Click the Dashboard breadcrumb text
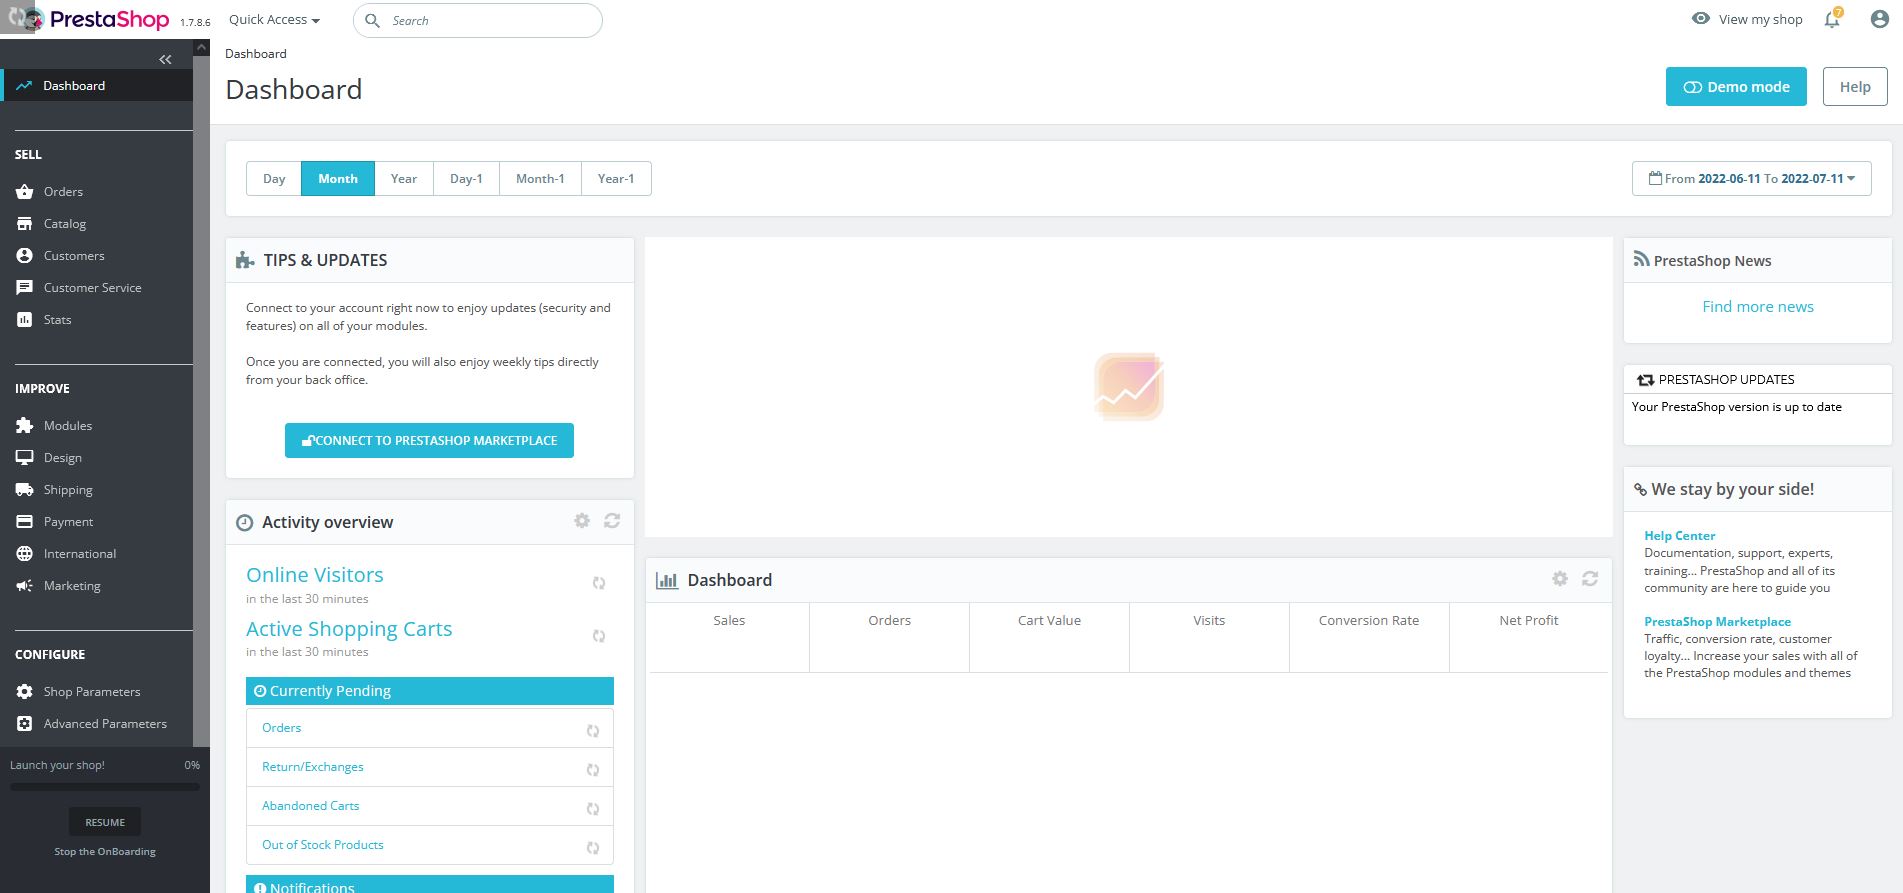 (256, 54)
